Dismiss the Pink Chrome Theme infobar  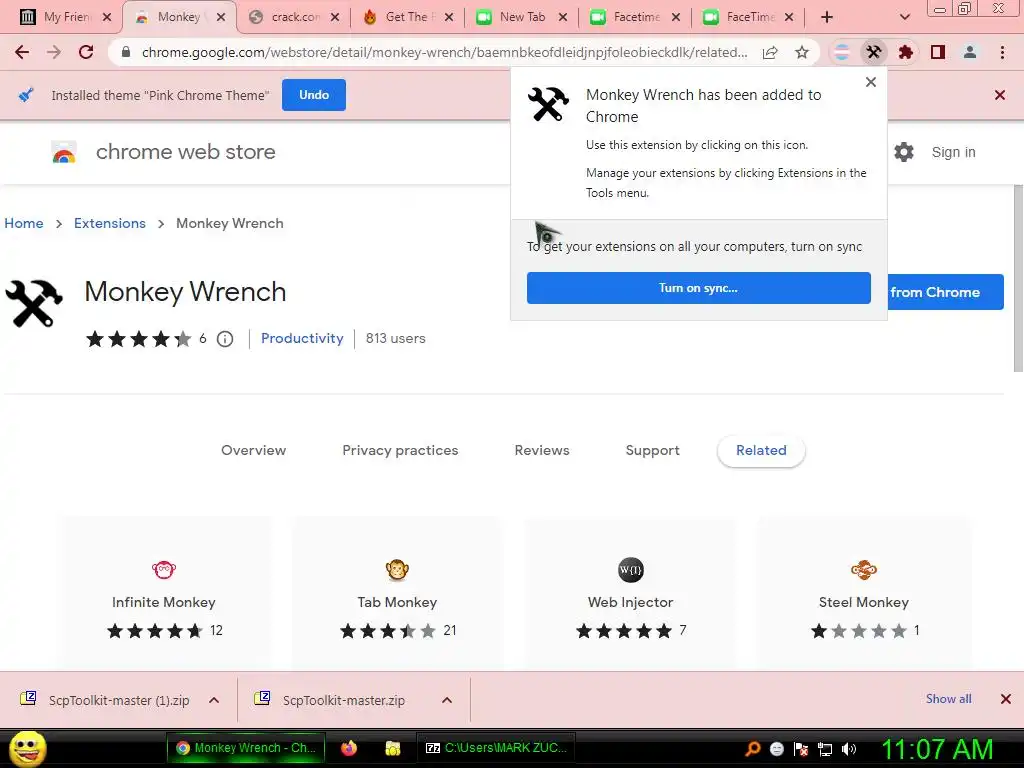tap(999, 95)
